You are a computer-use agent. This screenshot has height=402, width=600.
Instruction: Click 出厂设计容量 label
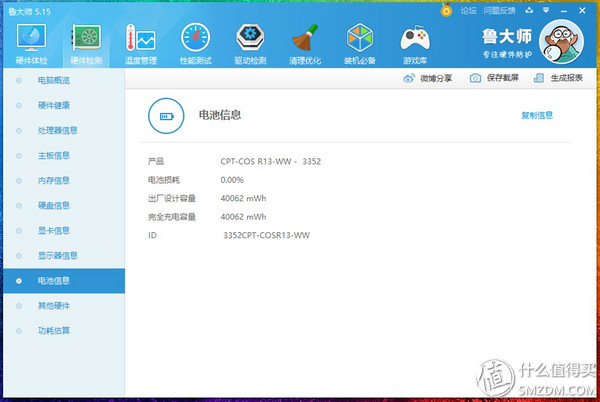tap(172, 198)
